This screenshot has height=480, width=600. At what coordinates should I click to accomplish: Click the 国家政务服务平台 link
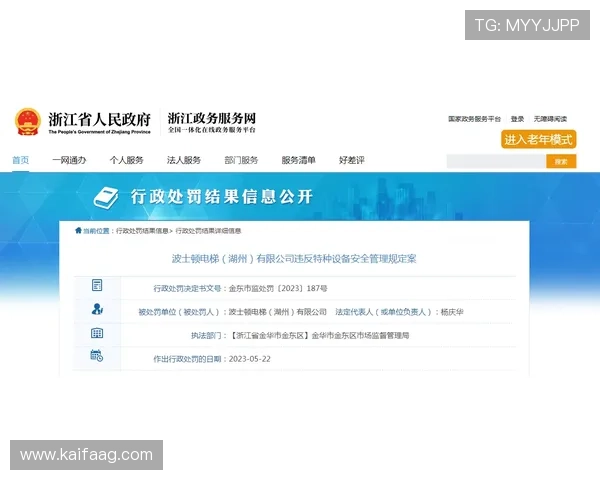click(474, 119)
